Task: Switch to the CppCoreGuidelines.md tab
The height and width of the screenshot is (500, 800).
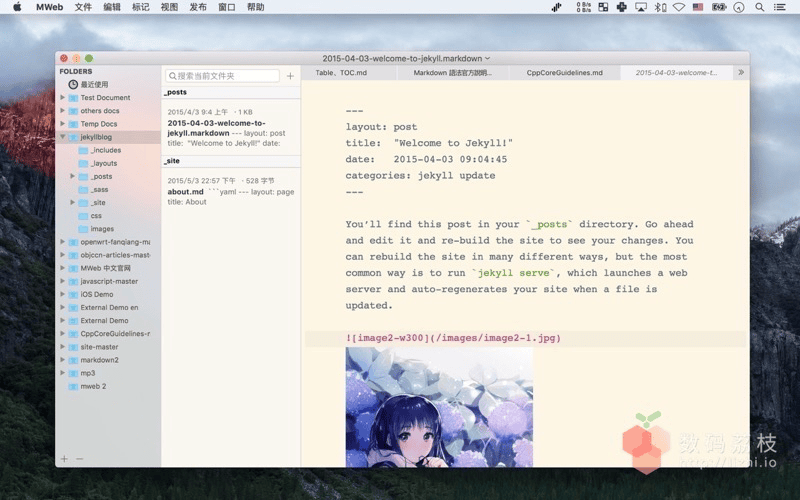Action: (x=564, y=72)
